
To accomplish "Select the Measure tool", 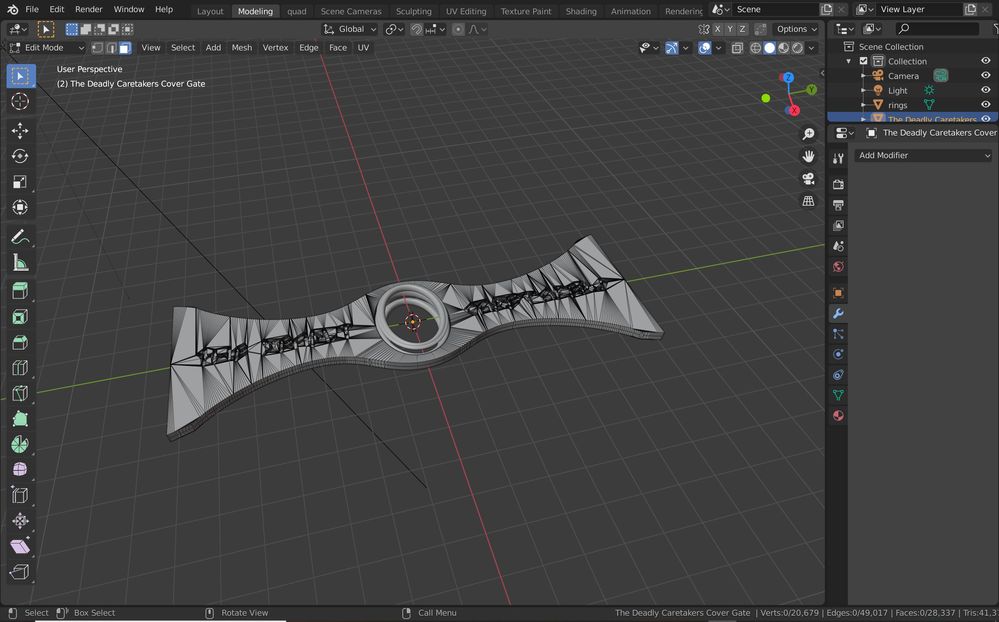I will [x=19, y=263].
